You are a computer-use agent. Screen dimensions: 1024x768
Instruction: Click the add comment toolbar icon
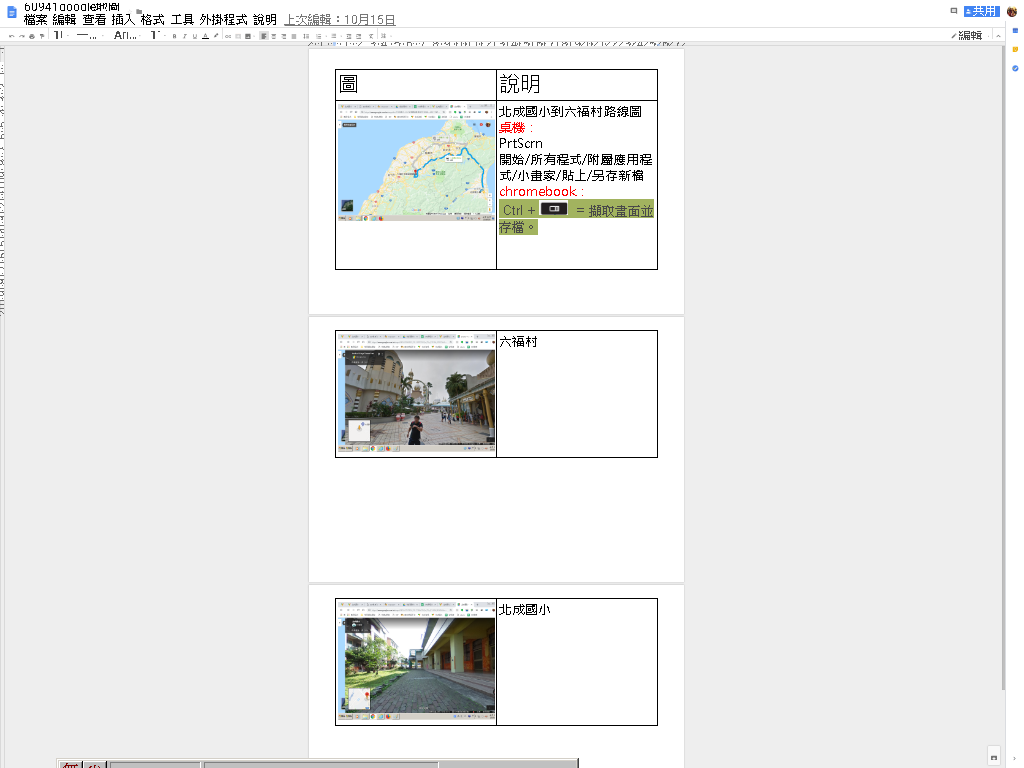pos(238,36)
